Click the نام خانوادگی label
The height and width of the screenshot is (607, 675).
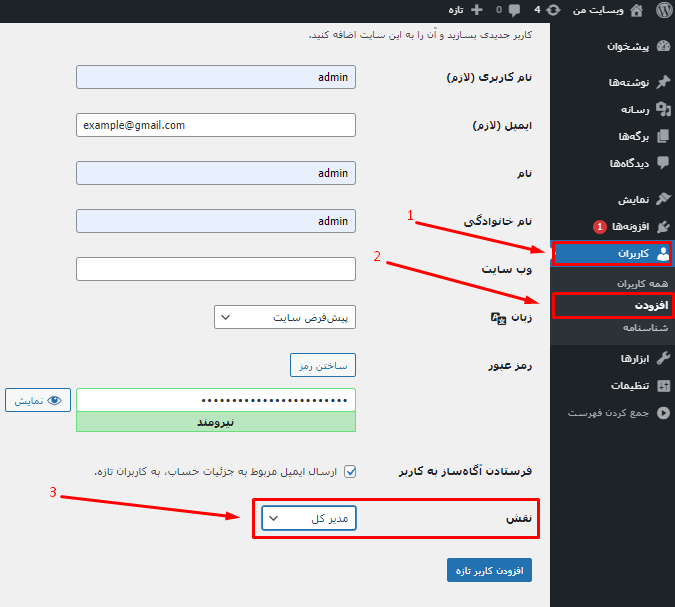click(498, 222)
